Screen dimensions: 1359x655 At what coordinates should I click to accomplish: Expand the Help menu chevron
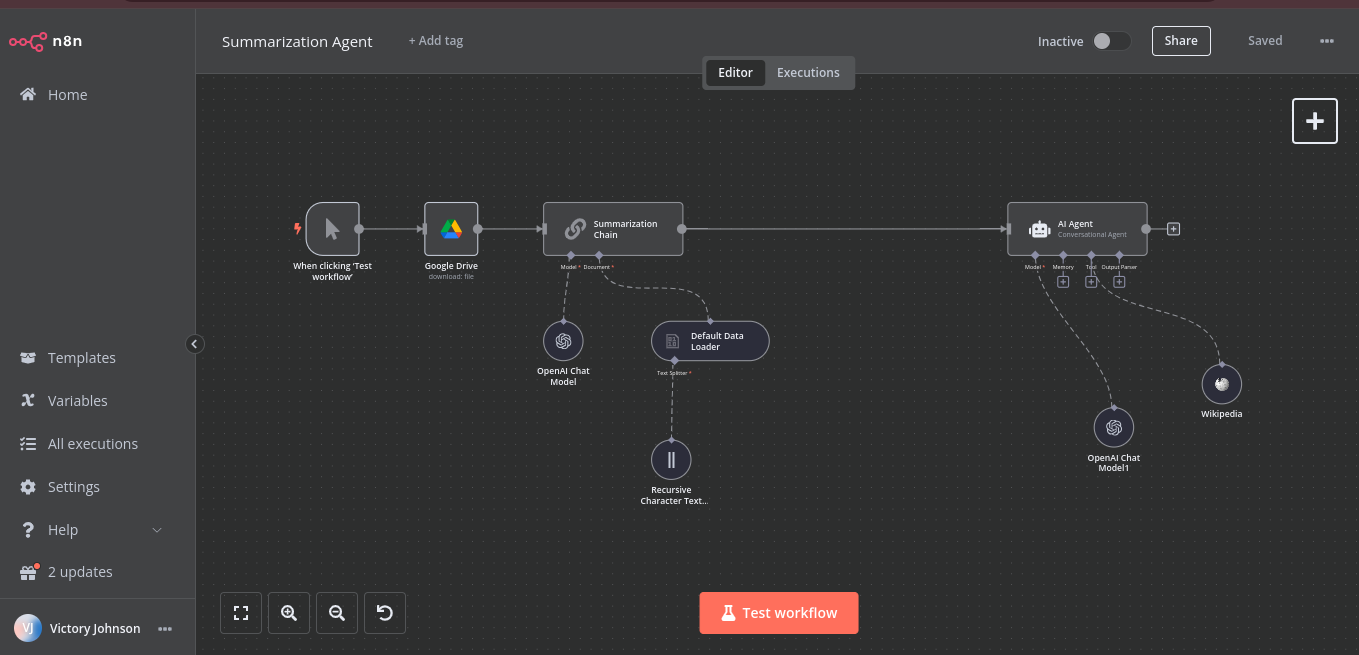157,530
